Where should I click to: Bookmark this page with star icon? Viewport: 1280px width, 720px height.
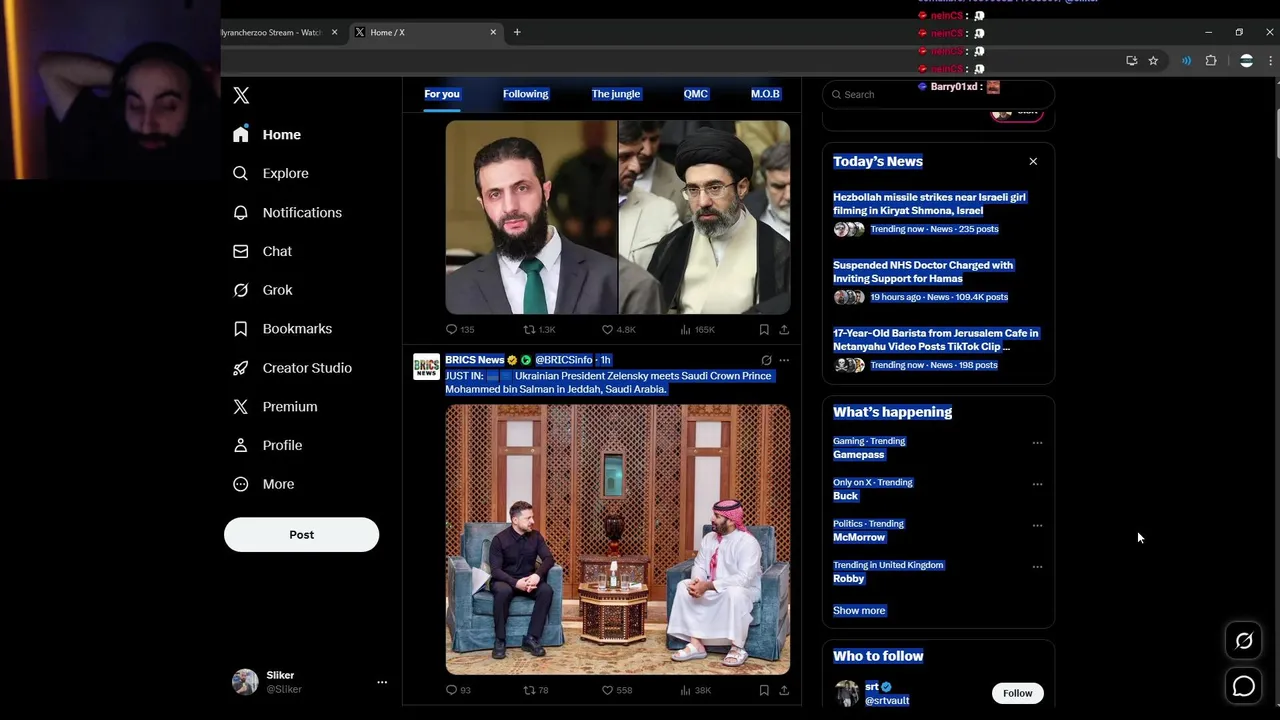coord(1153,61)
